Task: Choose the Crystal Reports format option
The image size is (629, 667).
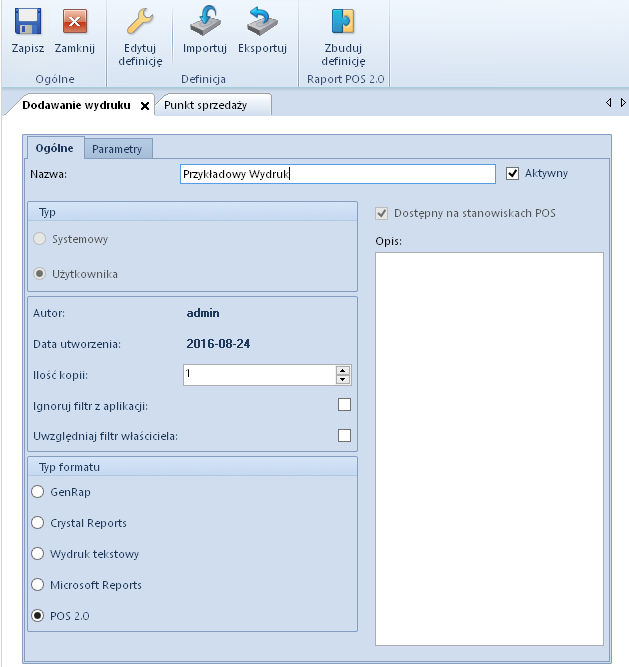Action: click(x=38, y=522)
